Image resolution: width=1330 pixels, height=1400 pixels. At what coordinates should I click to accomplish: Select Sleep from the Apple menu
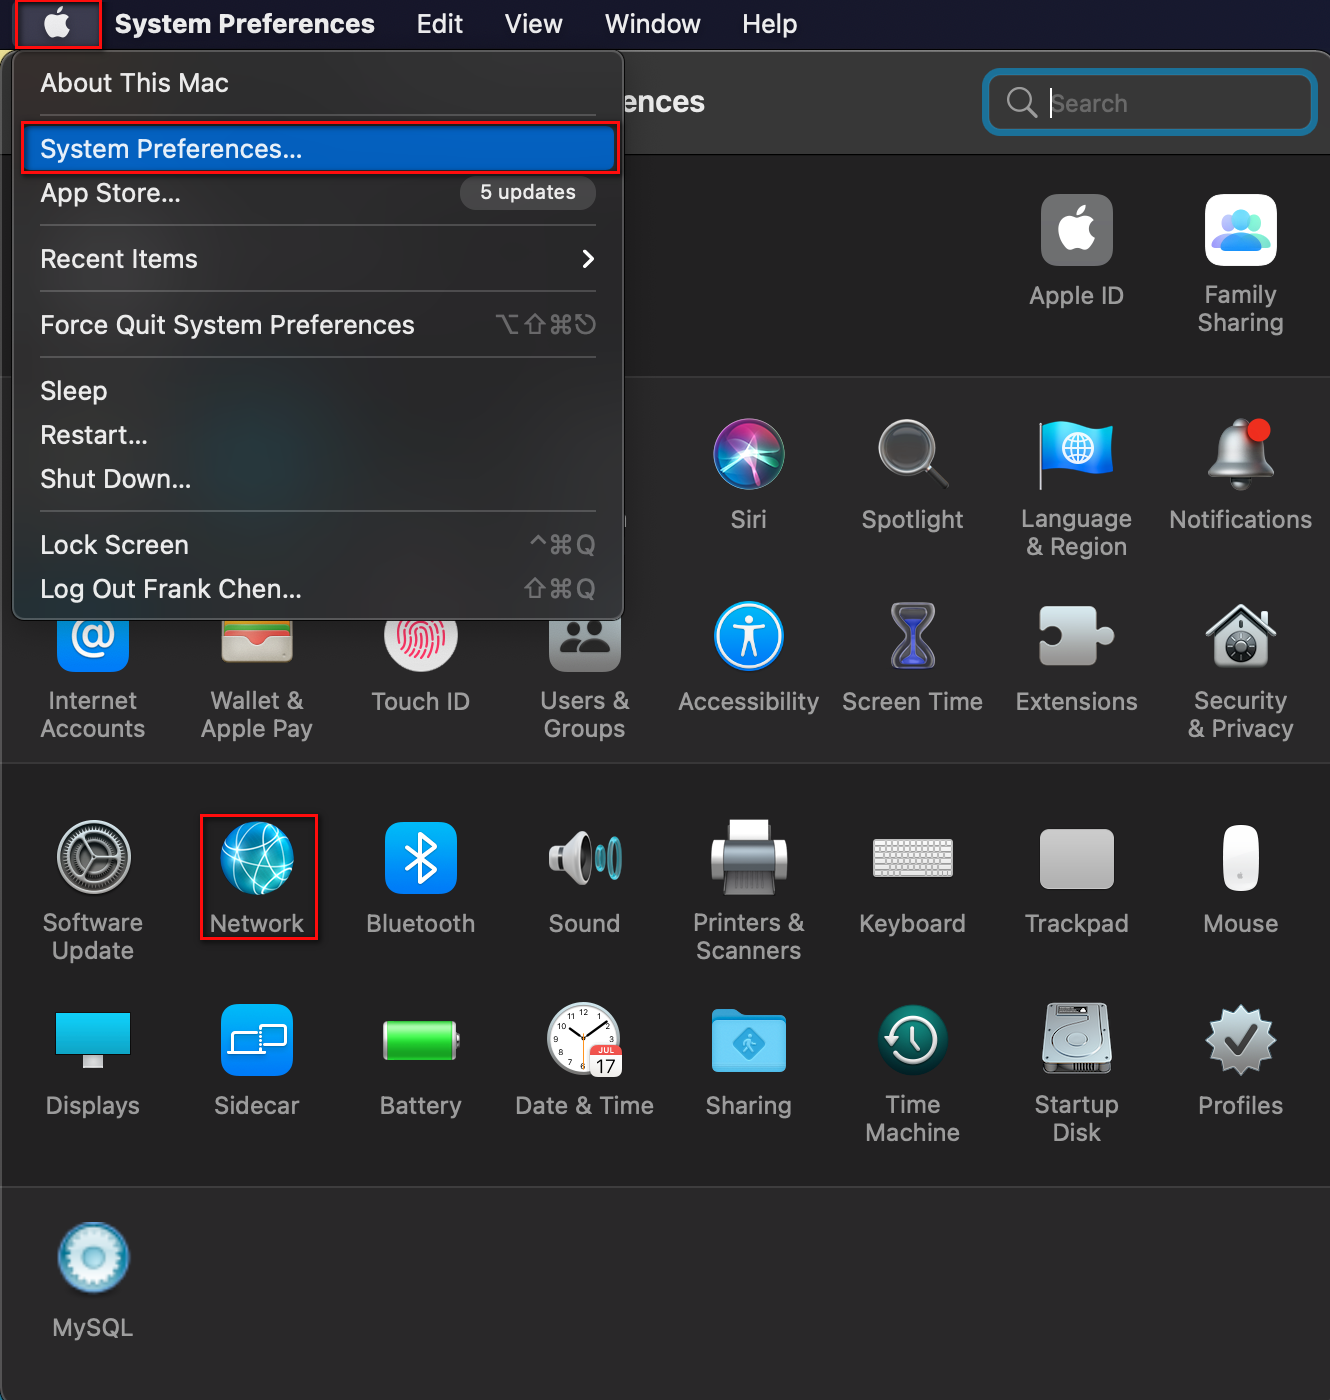tap(318, 391)
